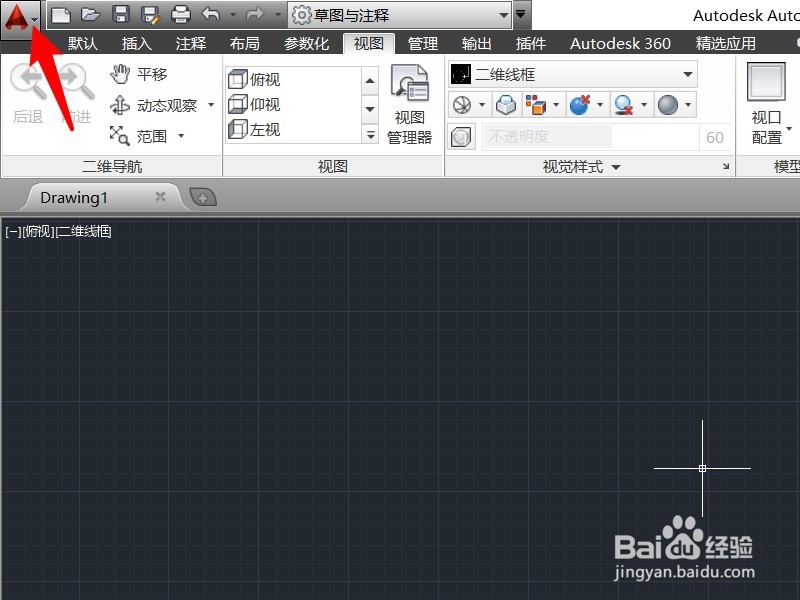The height and width of the screenshot is (600, 800).
Task: Click the Undo arrow
Action: [212, 13]
